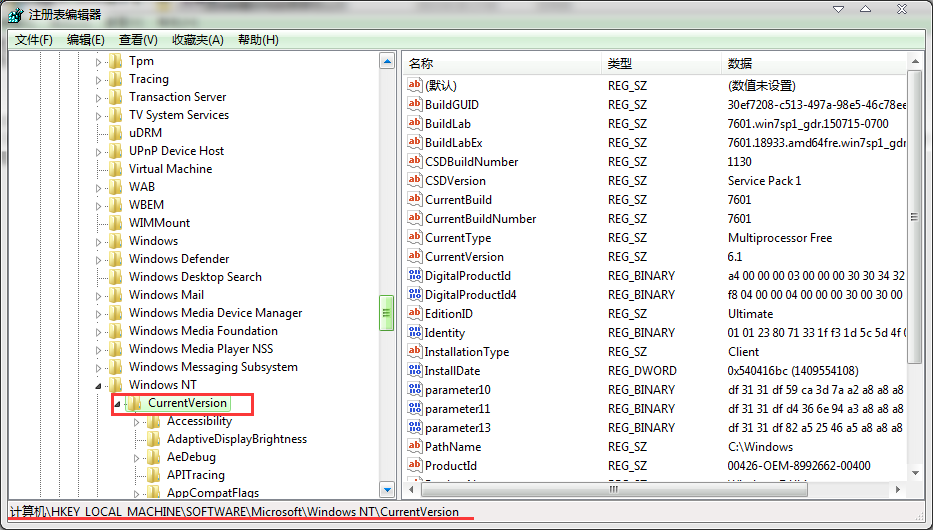Expand the Tpm key
The height and width of the screenshot is (530, 933).
(99, 62)
